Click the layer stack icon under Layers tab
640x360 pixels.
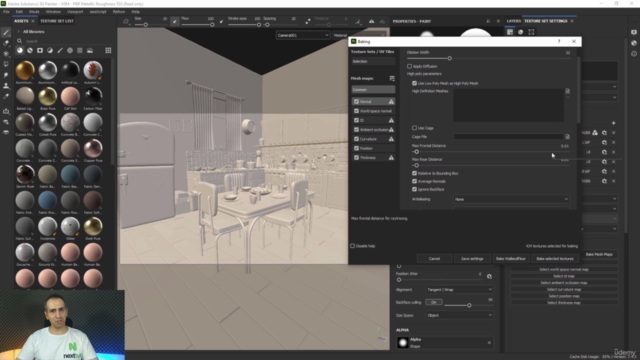(510, 32)
